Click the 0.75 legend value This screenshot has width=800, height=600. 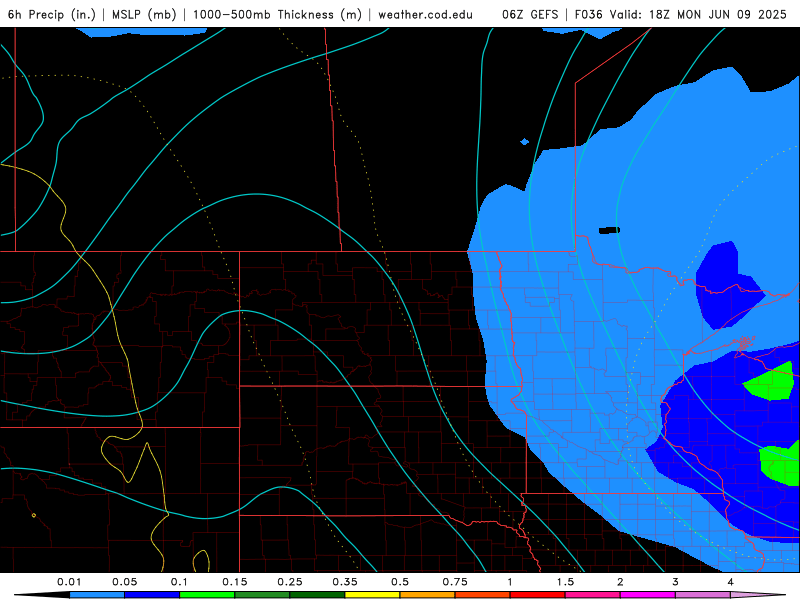(x=455, y=582)
